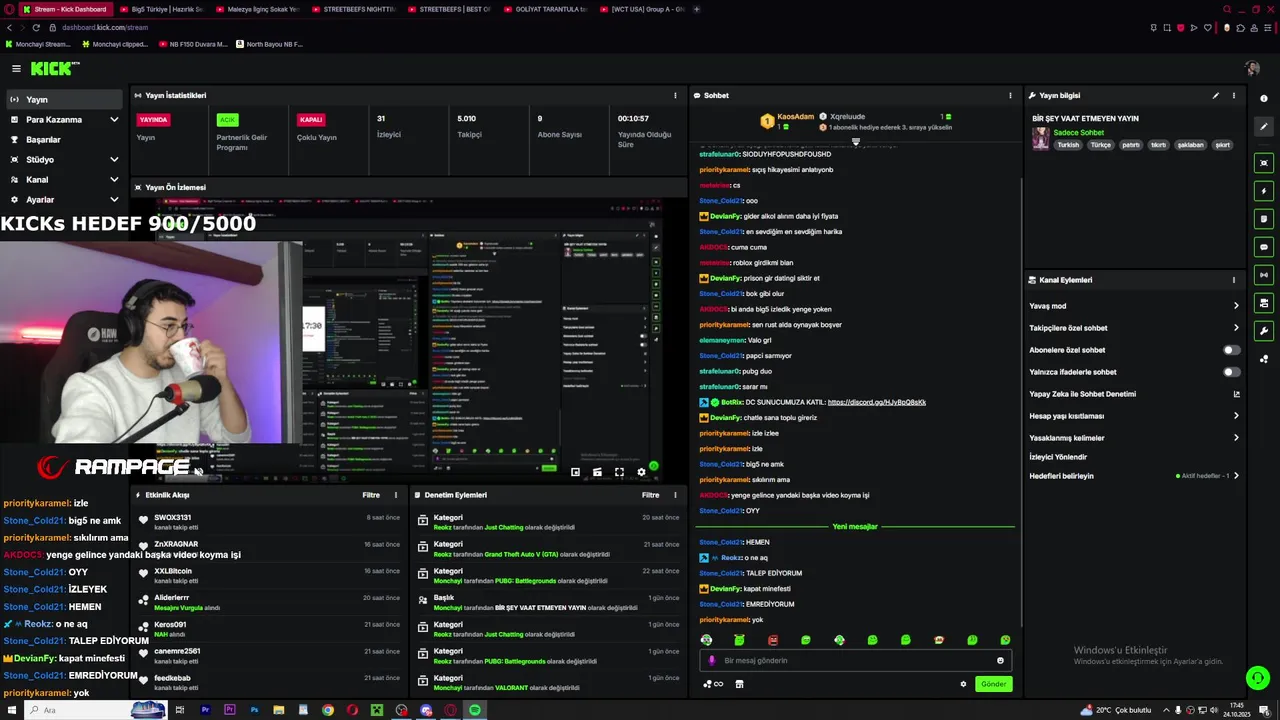This screenshot has width=1280, height=720.
Task: Toggle Yalnızca ifadelerle sohbet switch
Action: tap(1232, 372)
